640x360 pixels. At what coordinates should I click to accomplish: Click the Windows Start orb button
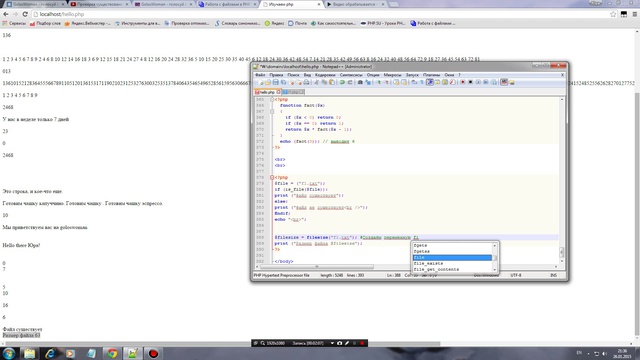(x=9, y=353)
